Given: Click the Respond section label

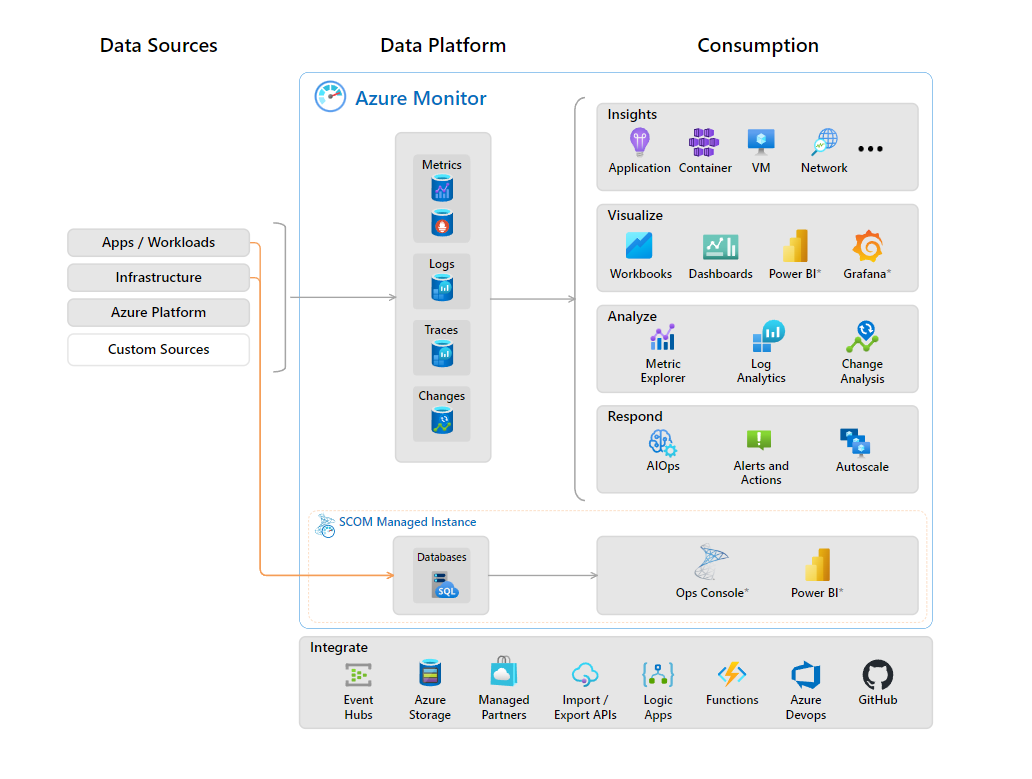Looking at the screenshot, I should [x=634, y=416].
